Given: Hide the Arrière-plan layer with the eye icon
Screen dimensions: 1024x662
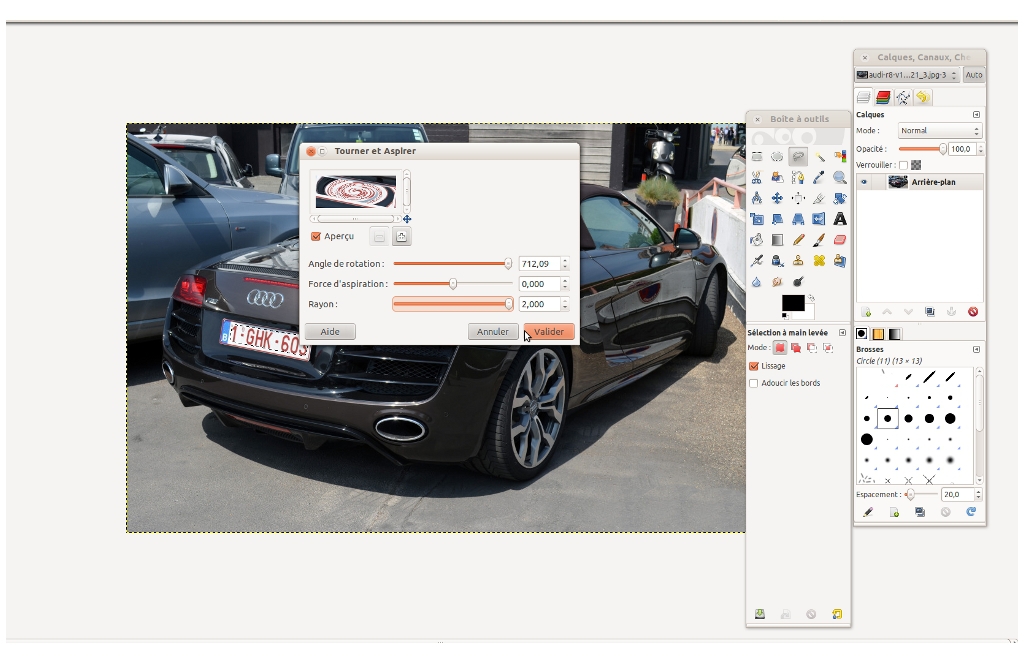Looking at the screenshot, I should [864, 182].
